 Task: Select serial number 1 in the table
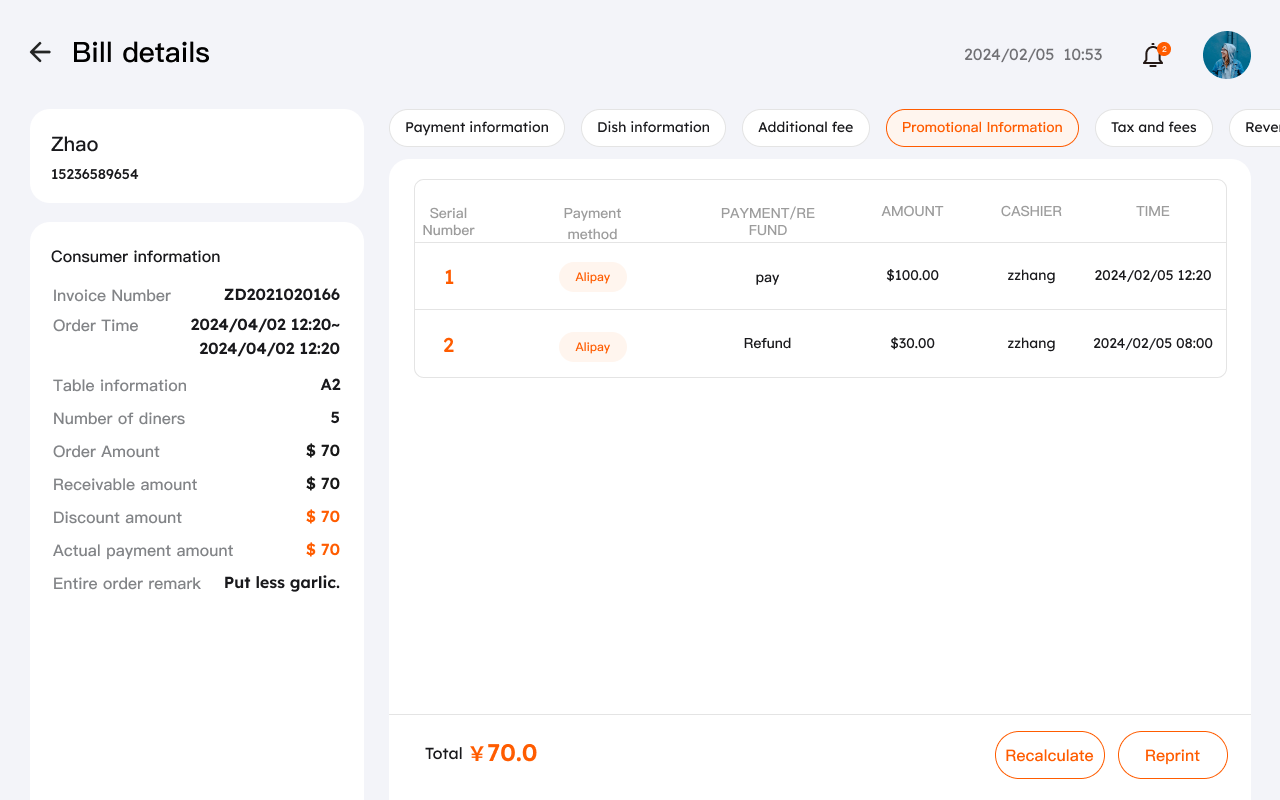[448, 277]
